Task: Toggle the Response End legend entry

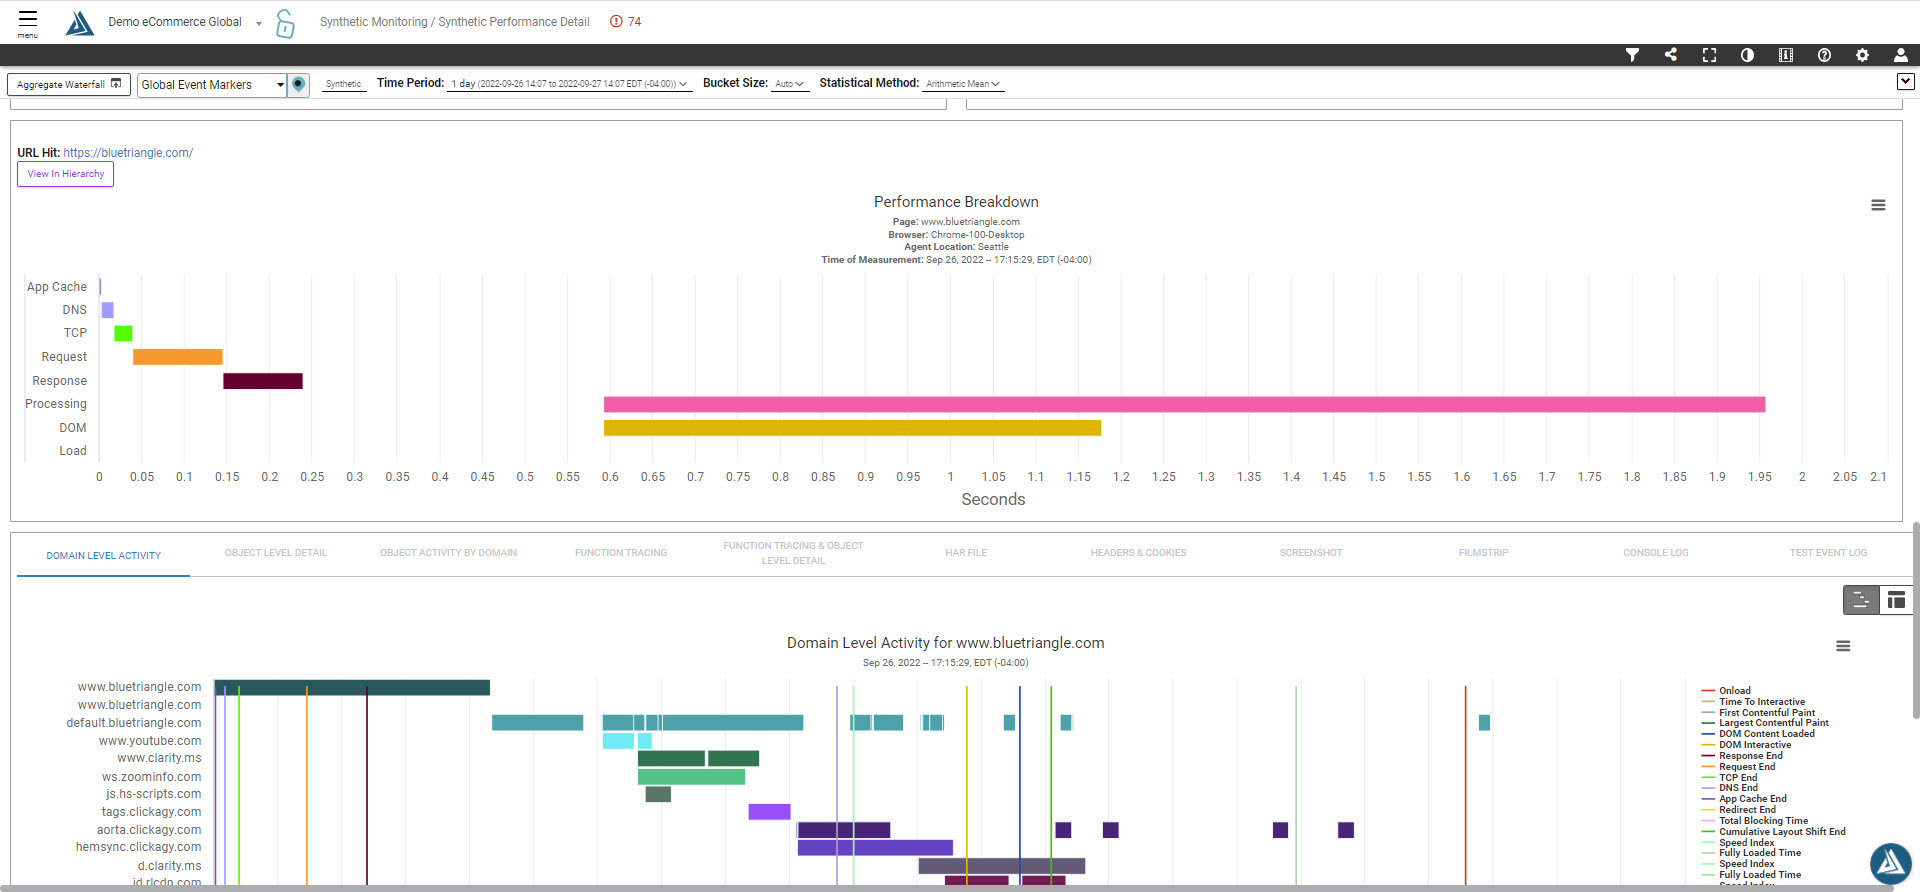Action: pyautogui.click(x=1742, y=756)
